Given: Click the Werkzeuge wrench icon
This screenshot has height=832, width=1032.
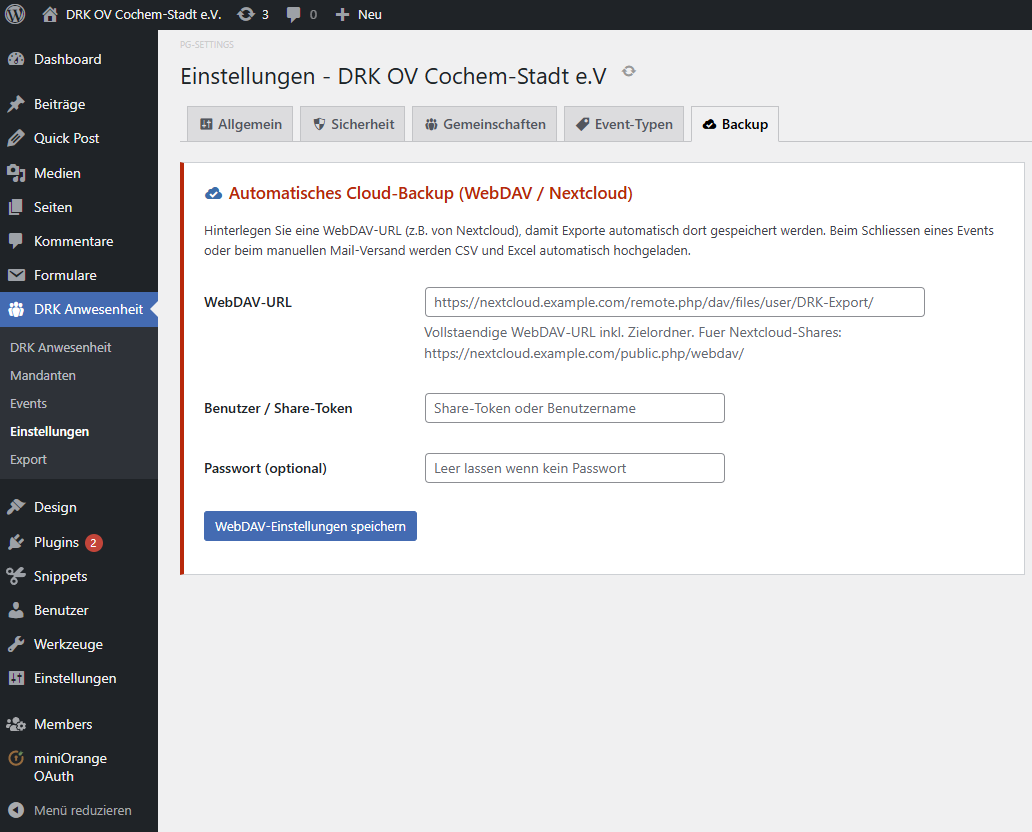Looking at the screenshot, I should click(x=16, y=644).
